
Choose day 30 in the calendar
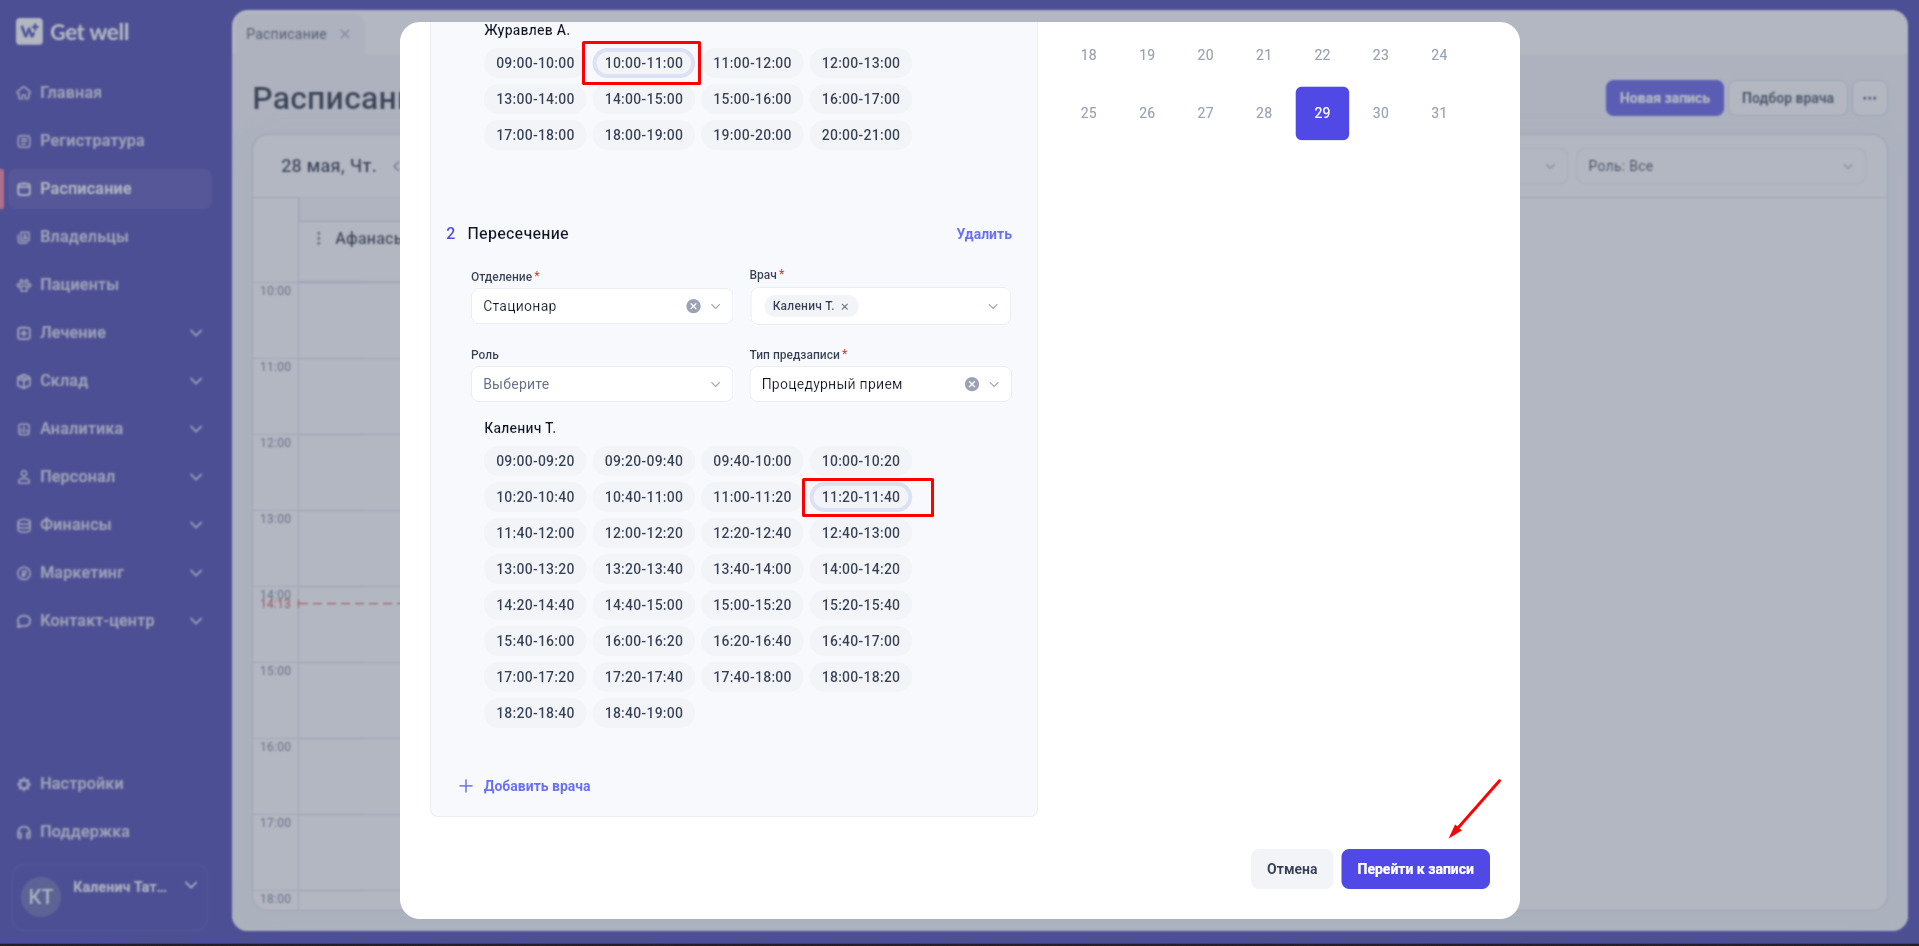tap(1380, 113)
